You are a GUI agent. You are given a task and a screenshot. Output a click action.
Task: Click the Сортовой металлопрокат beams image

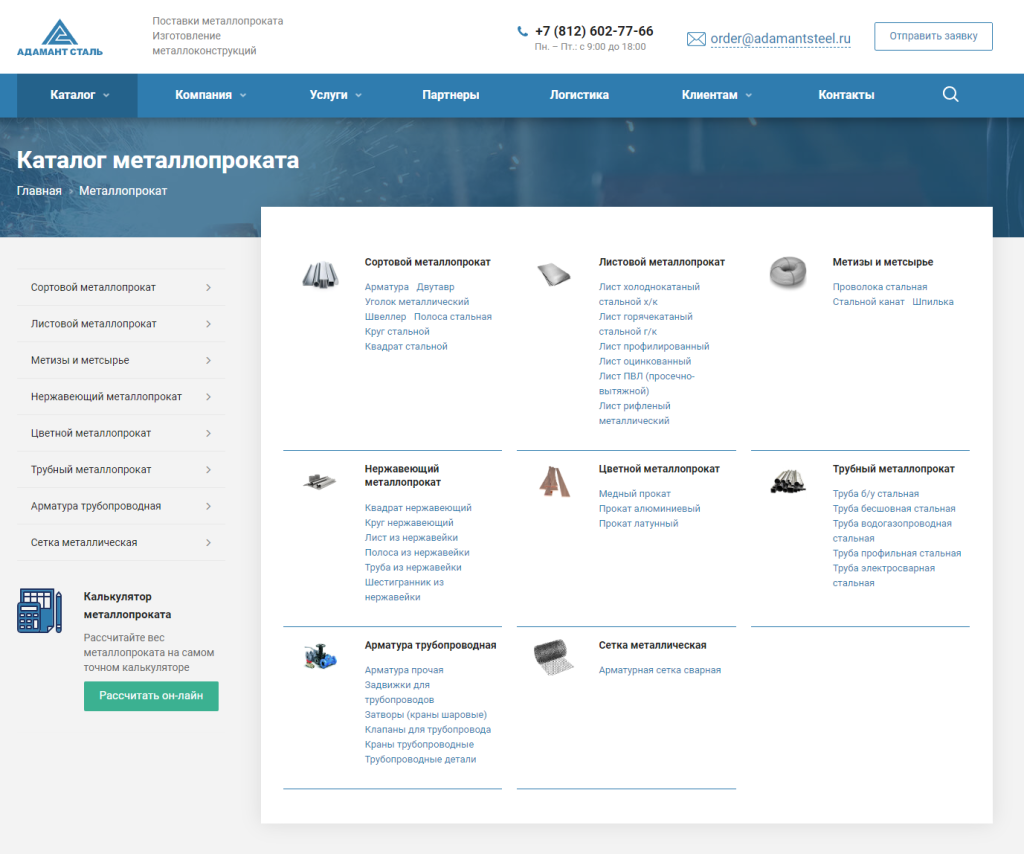click(x=320, y=274)
